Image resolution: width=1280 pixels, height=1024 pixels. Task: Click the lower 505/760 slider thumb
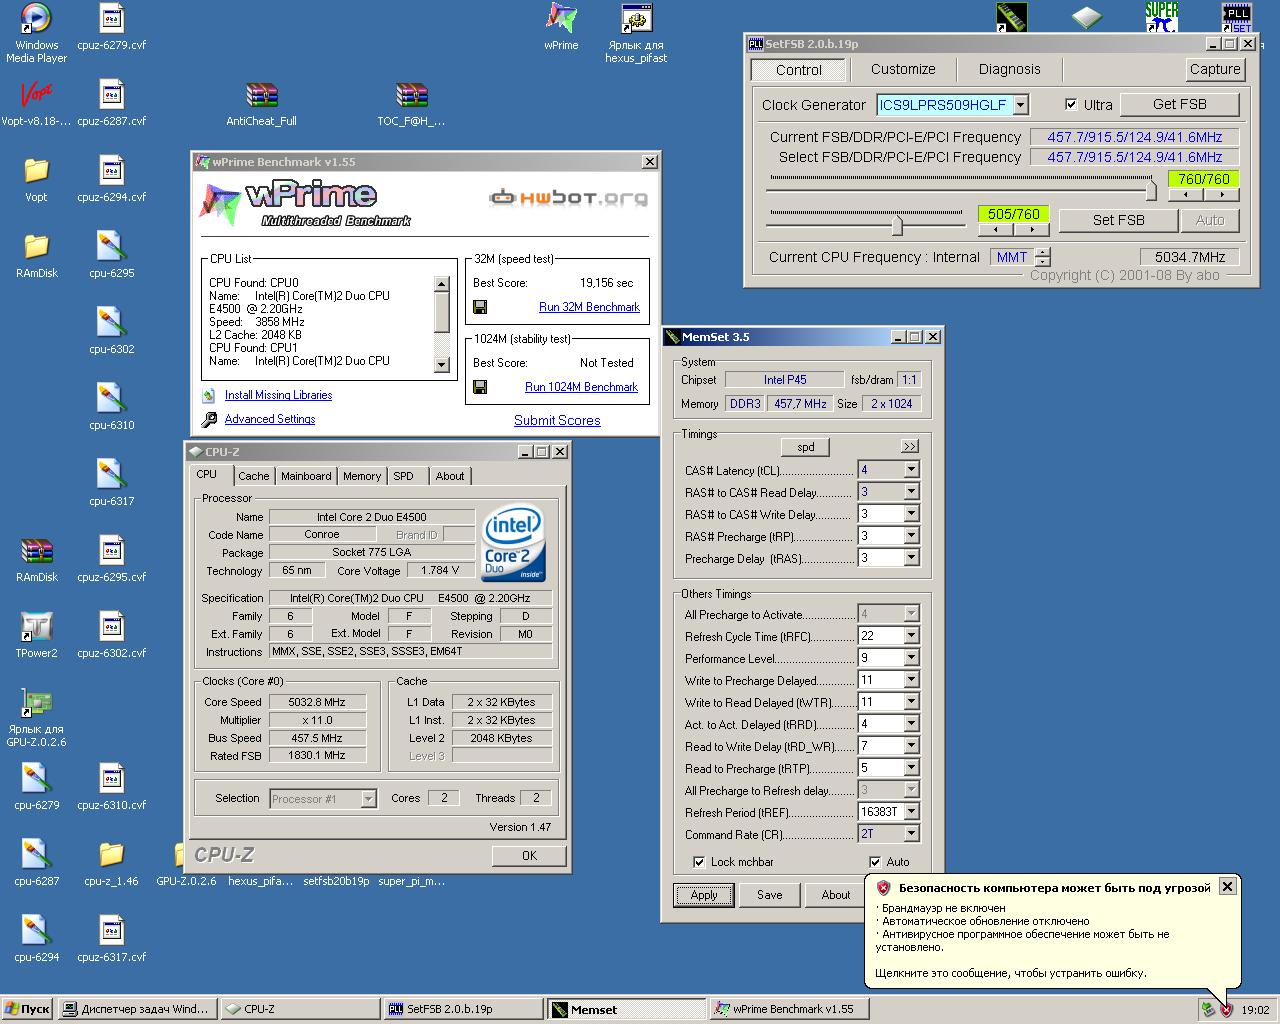tap(897, 224)
